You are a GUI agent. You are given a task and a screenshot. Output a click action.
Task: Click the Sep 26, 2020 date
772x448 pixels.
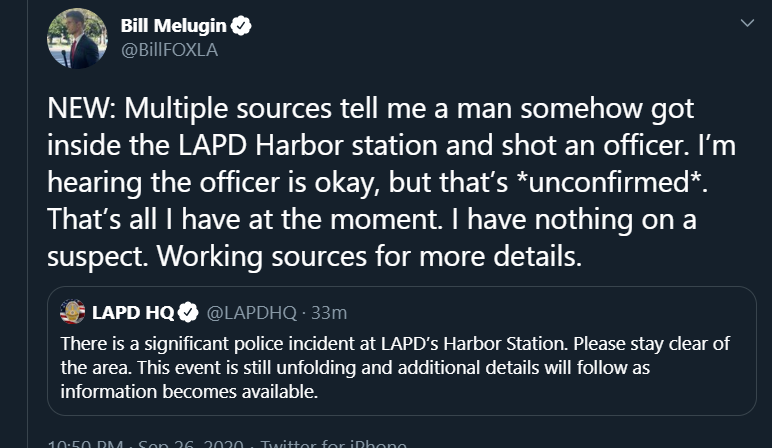click(191, 443)
